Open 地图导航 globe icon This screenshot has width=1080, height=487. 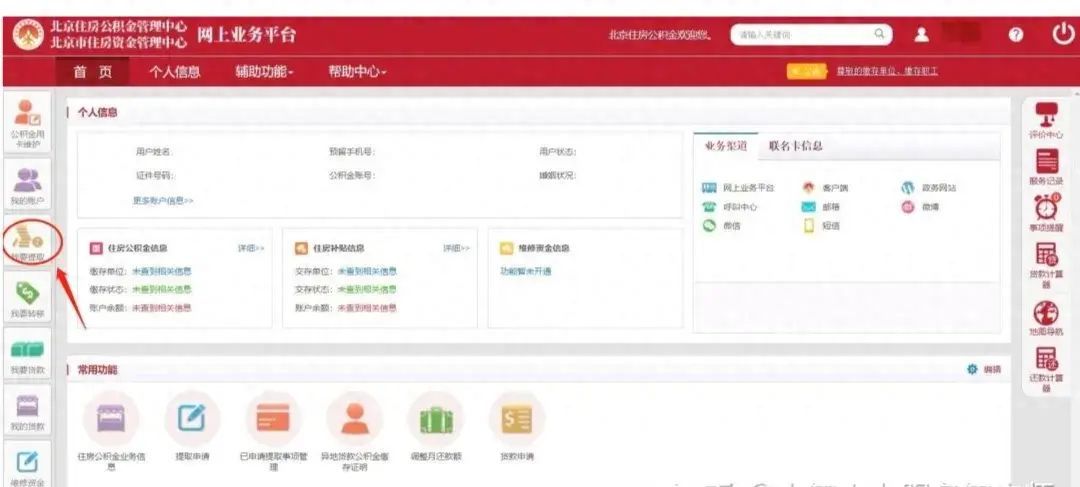click(1046, 318)
